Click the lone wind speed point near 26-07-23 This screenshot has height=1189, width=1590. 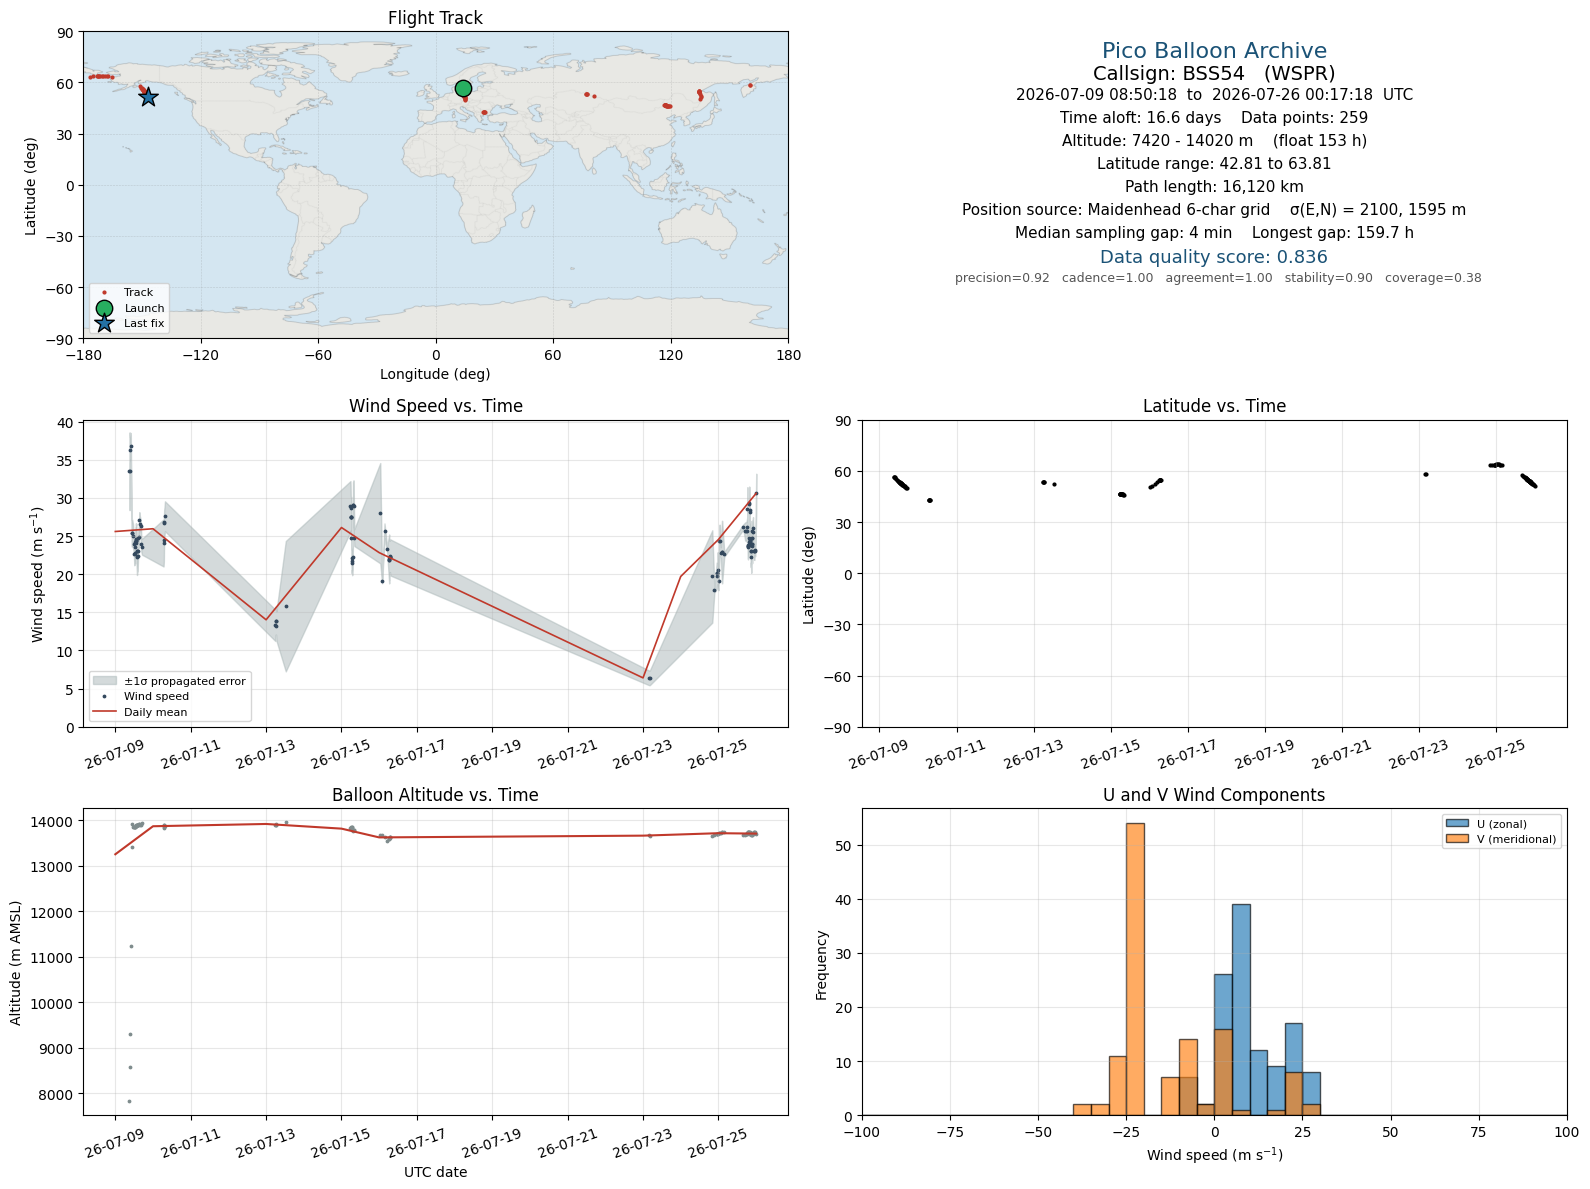tap(649, 678)
